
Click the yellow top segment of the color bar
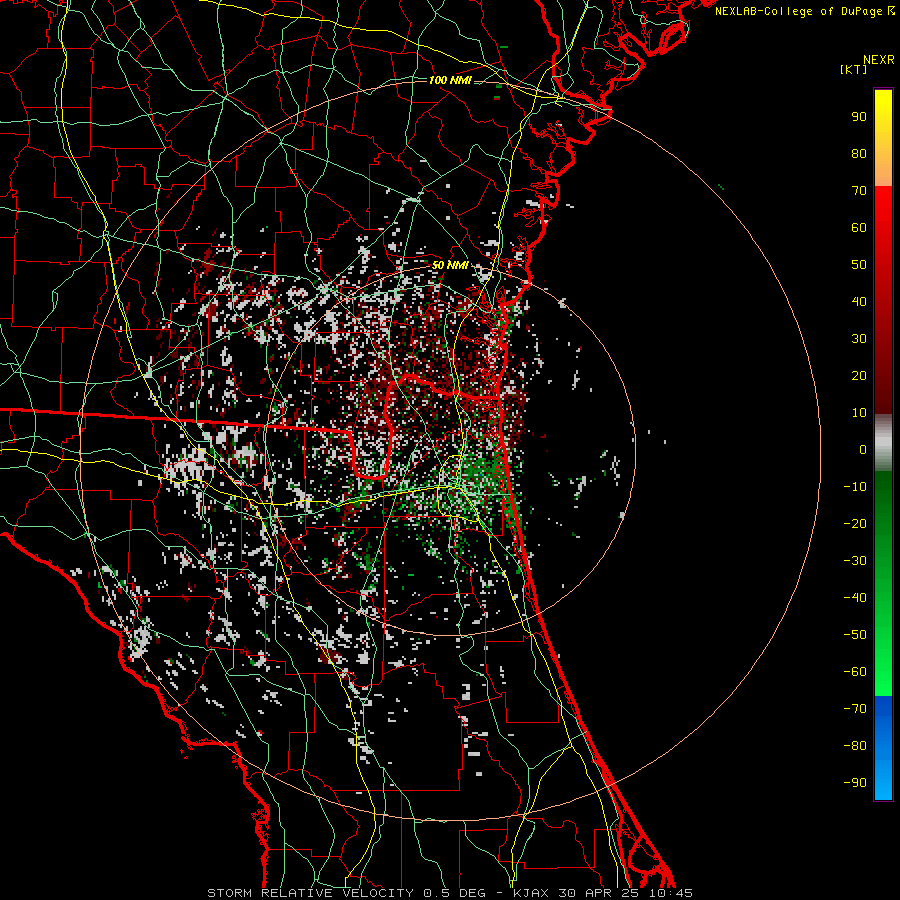point(883,138)
